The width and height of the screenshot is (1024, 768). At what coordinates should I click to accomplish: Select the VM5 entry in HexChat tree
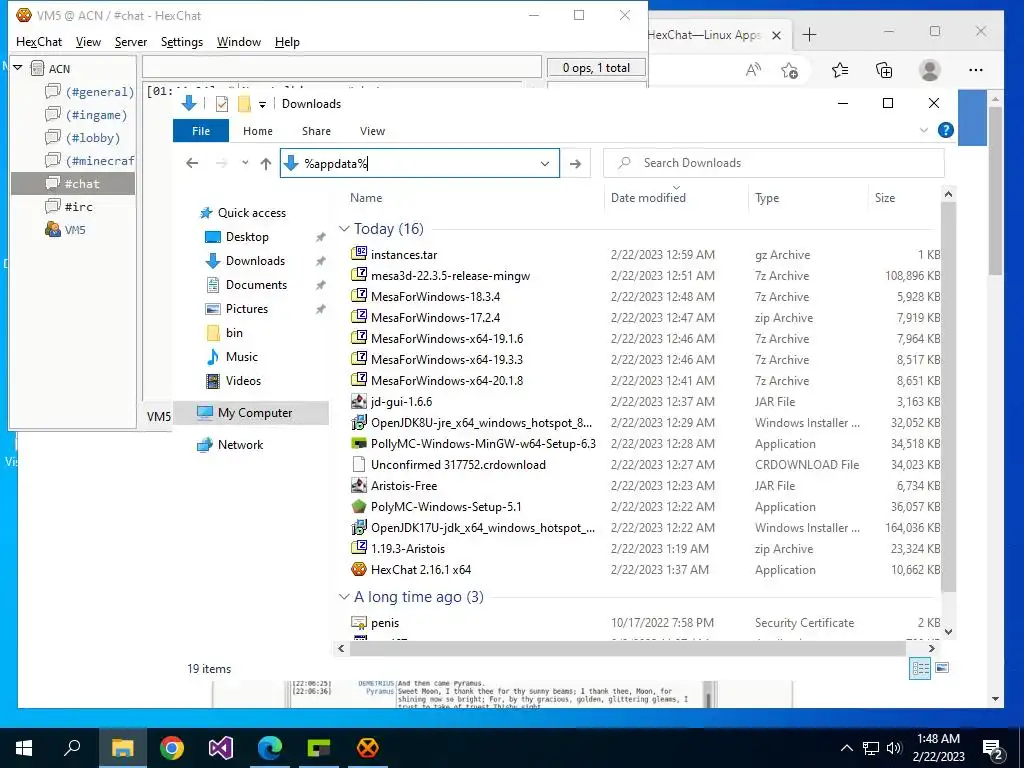click(65, 230)
